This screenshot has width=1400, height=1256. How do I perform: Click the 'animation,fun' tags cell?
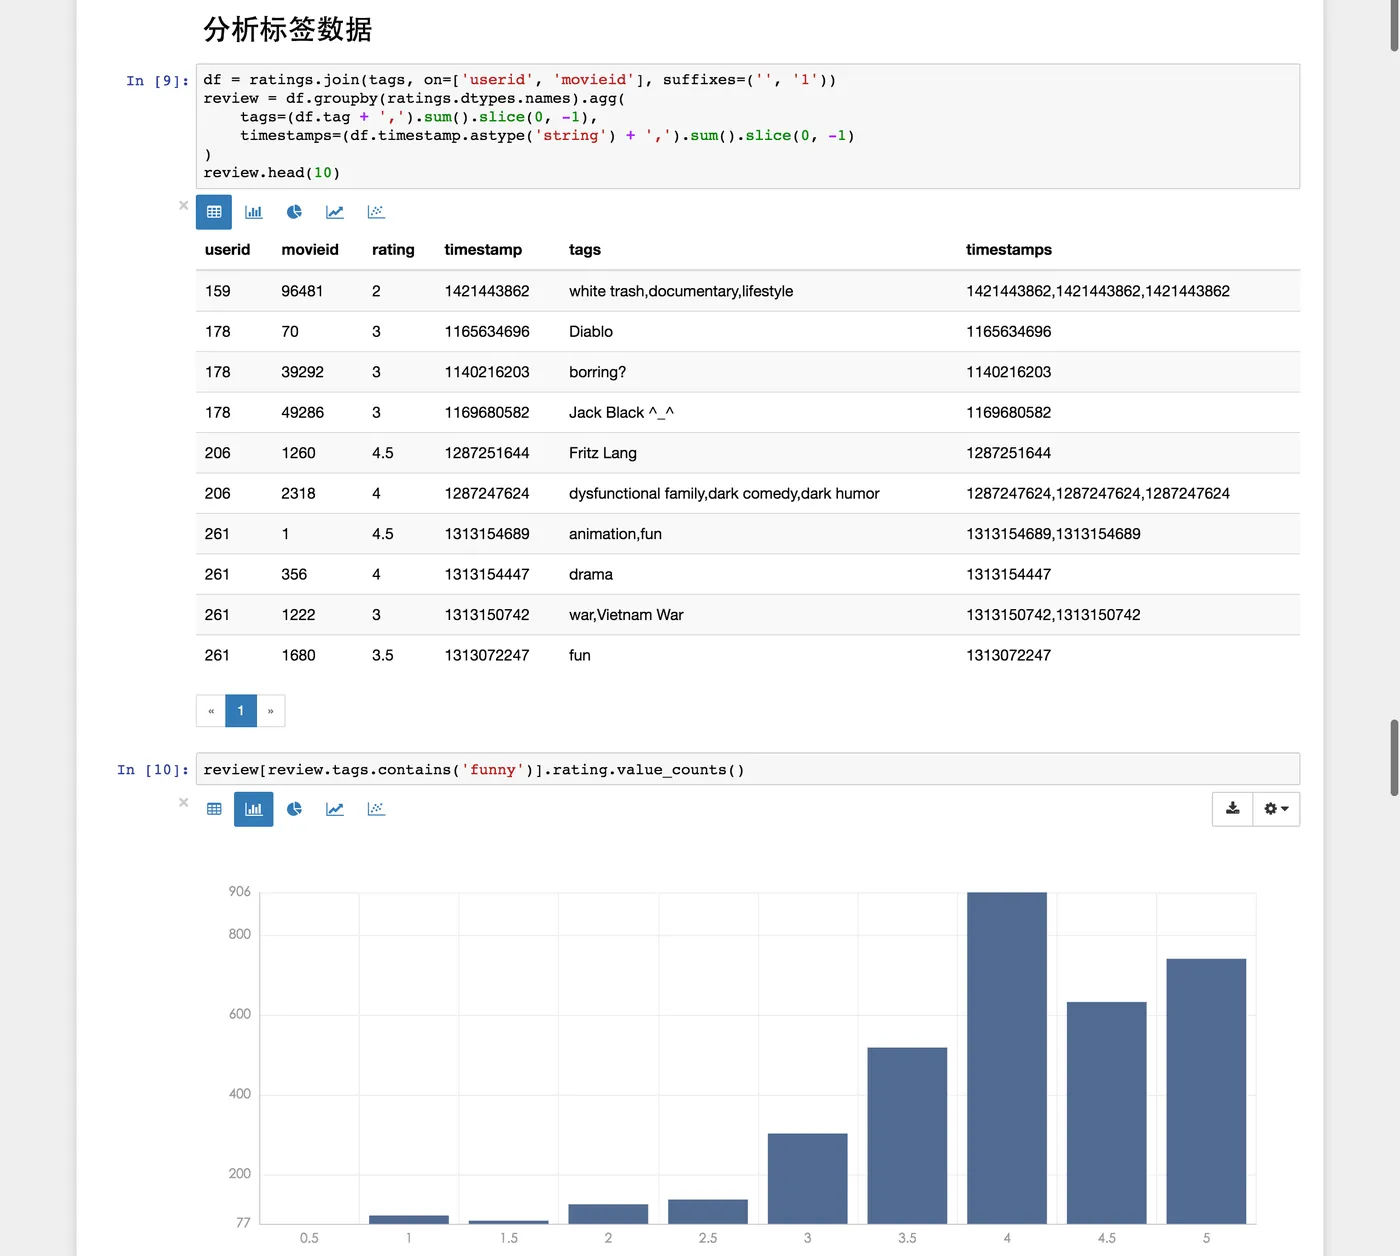615,534
